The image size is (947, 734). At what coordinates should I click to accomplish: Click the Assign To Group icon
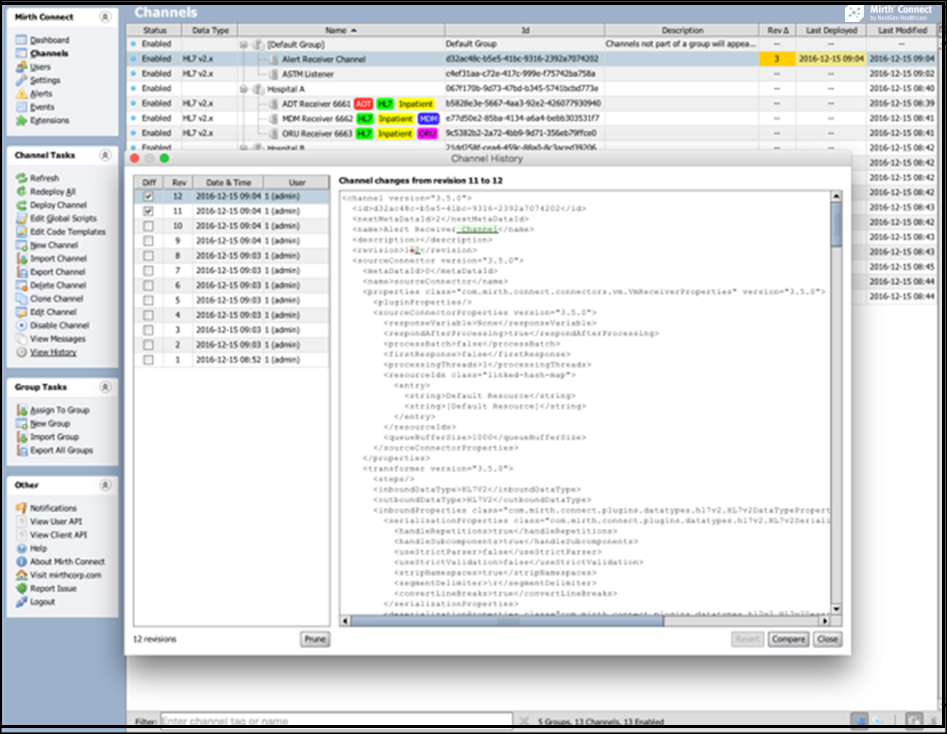coord(21,410)
